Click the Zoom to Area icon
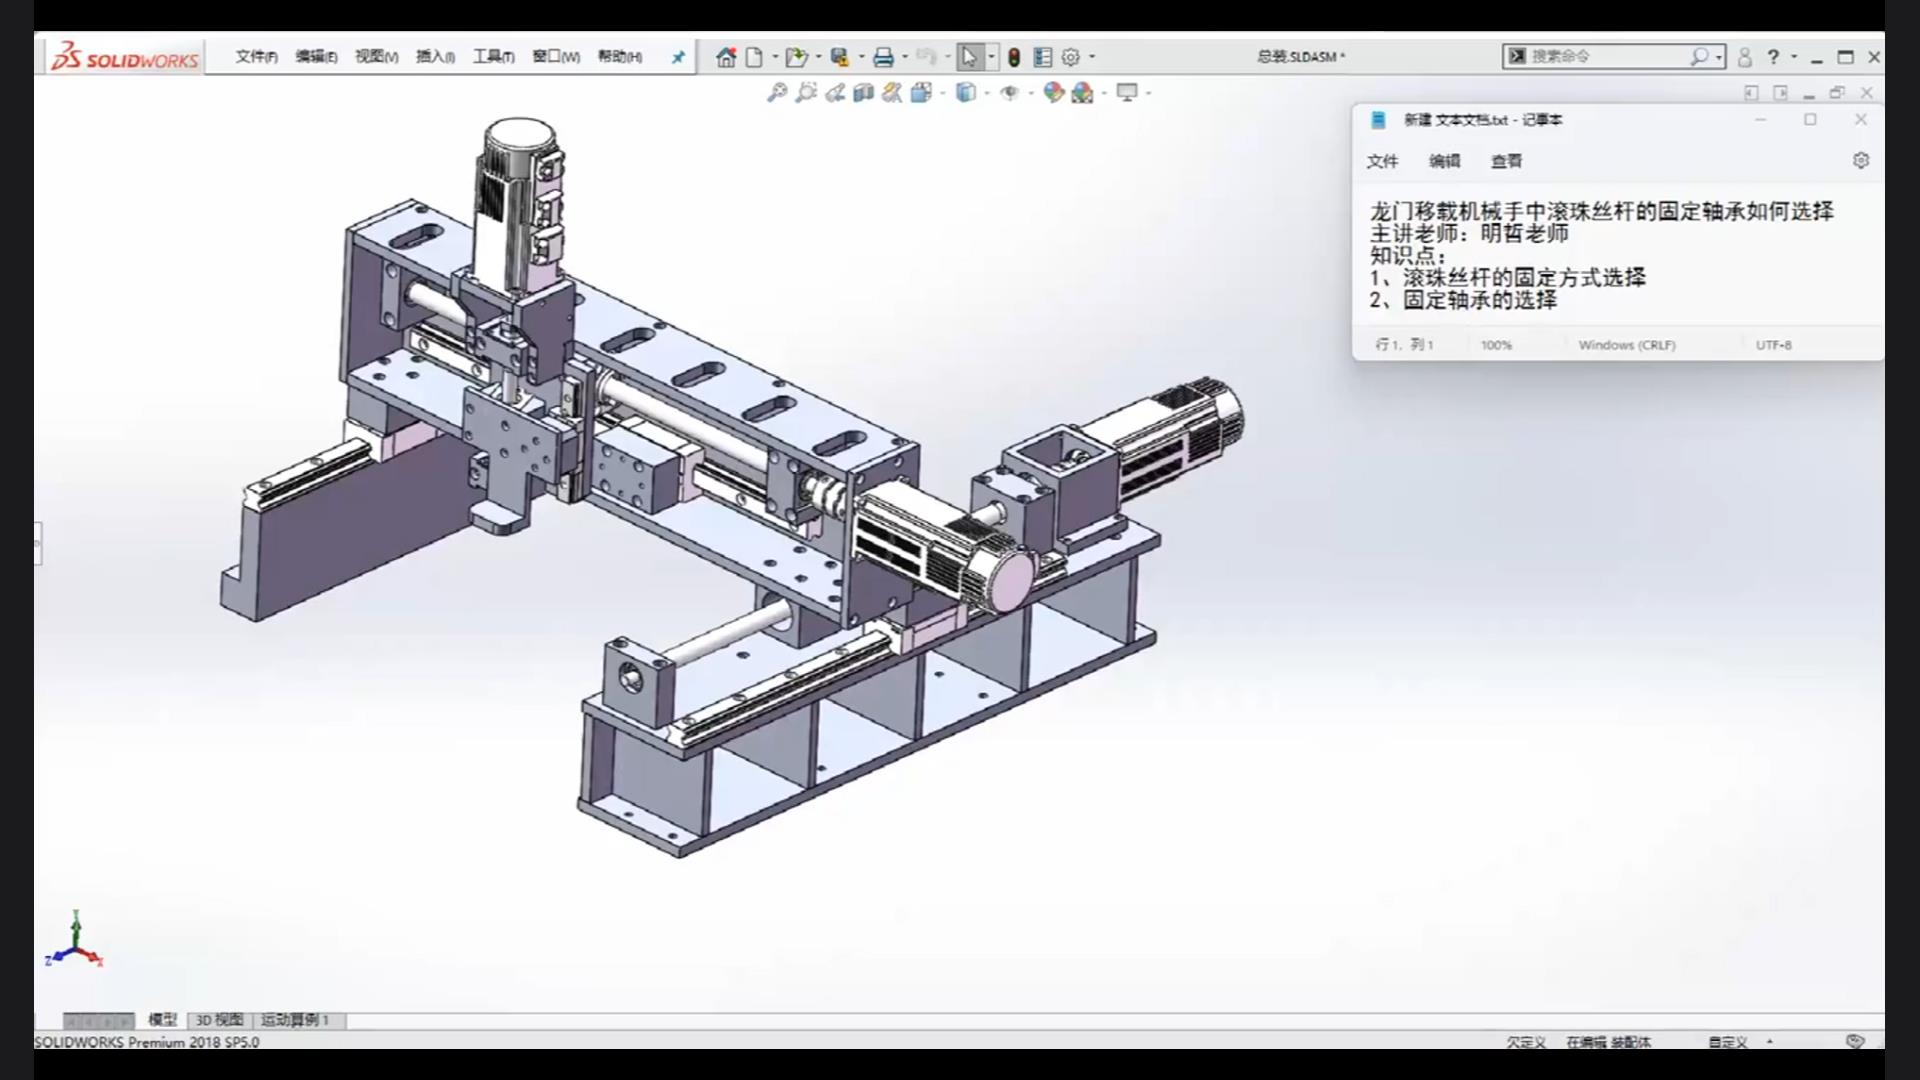The image size is (1920, 1080). 806,93
